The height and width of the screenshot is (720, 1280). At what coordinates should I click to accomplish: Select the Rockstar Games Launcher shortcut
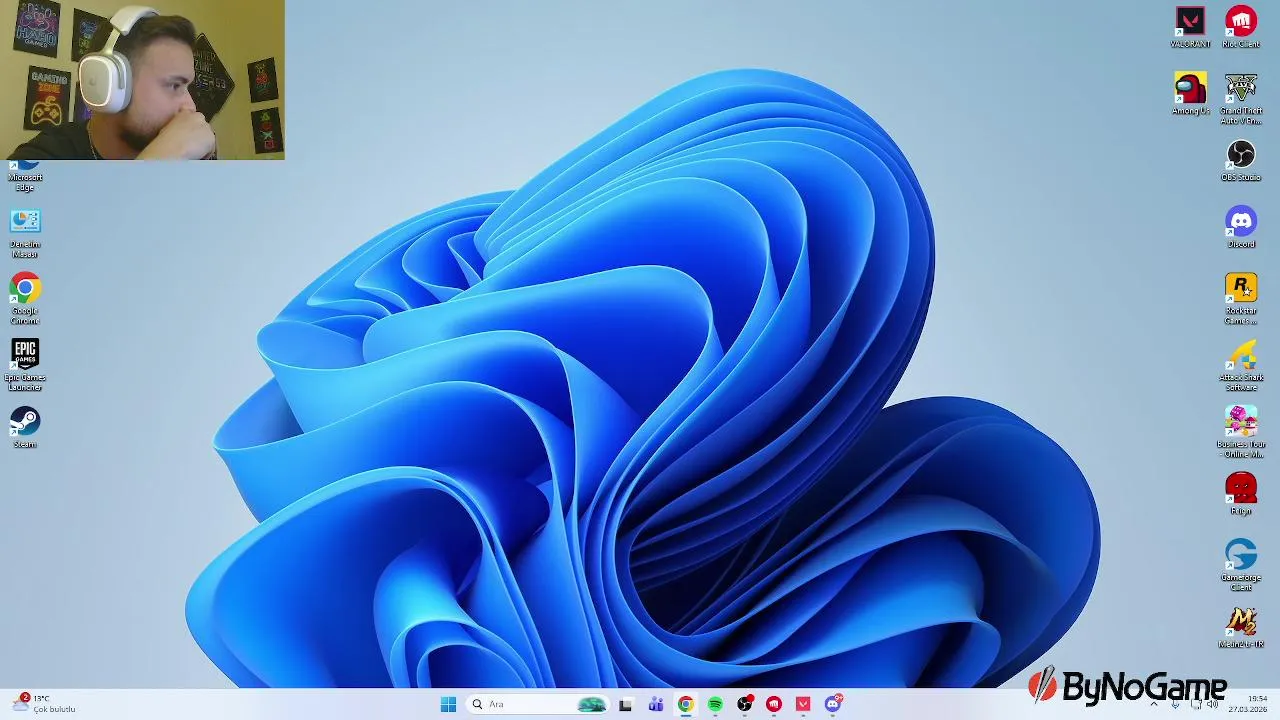pyautogui.click(x=1241, y=299)
